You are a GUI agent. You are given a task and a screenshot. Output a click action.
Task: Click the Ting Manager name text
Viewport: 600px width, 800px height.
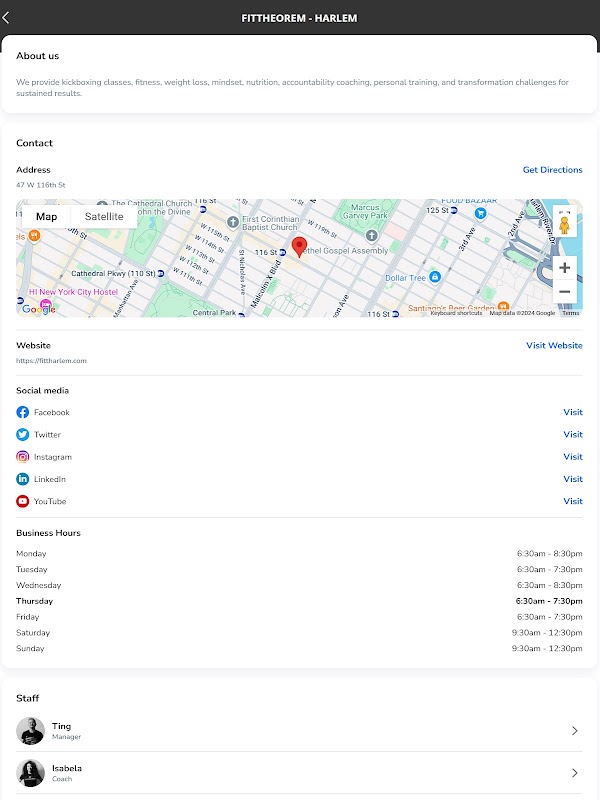pos(61,726)
